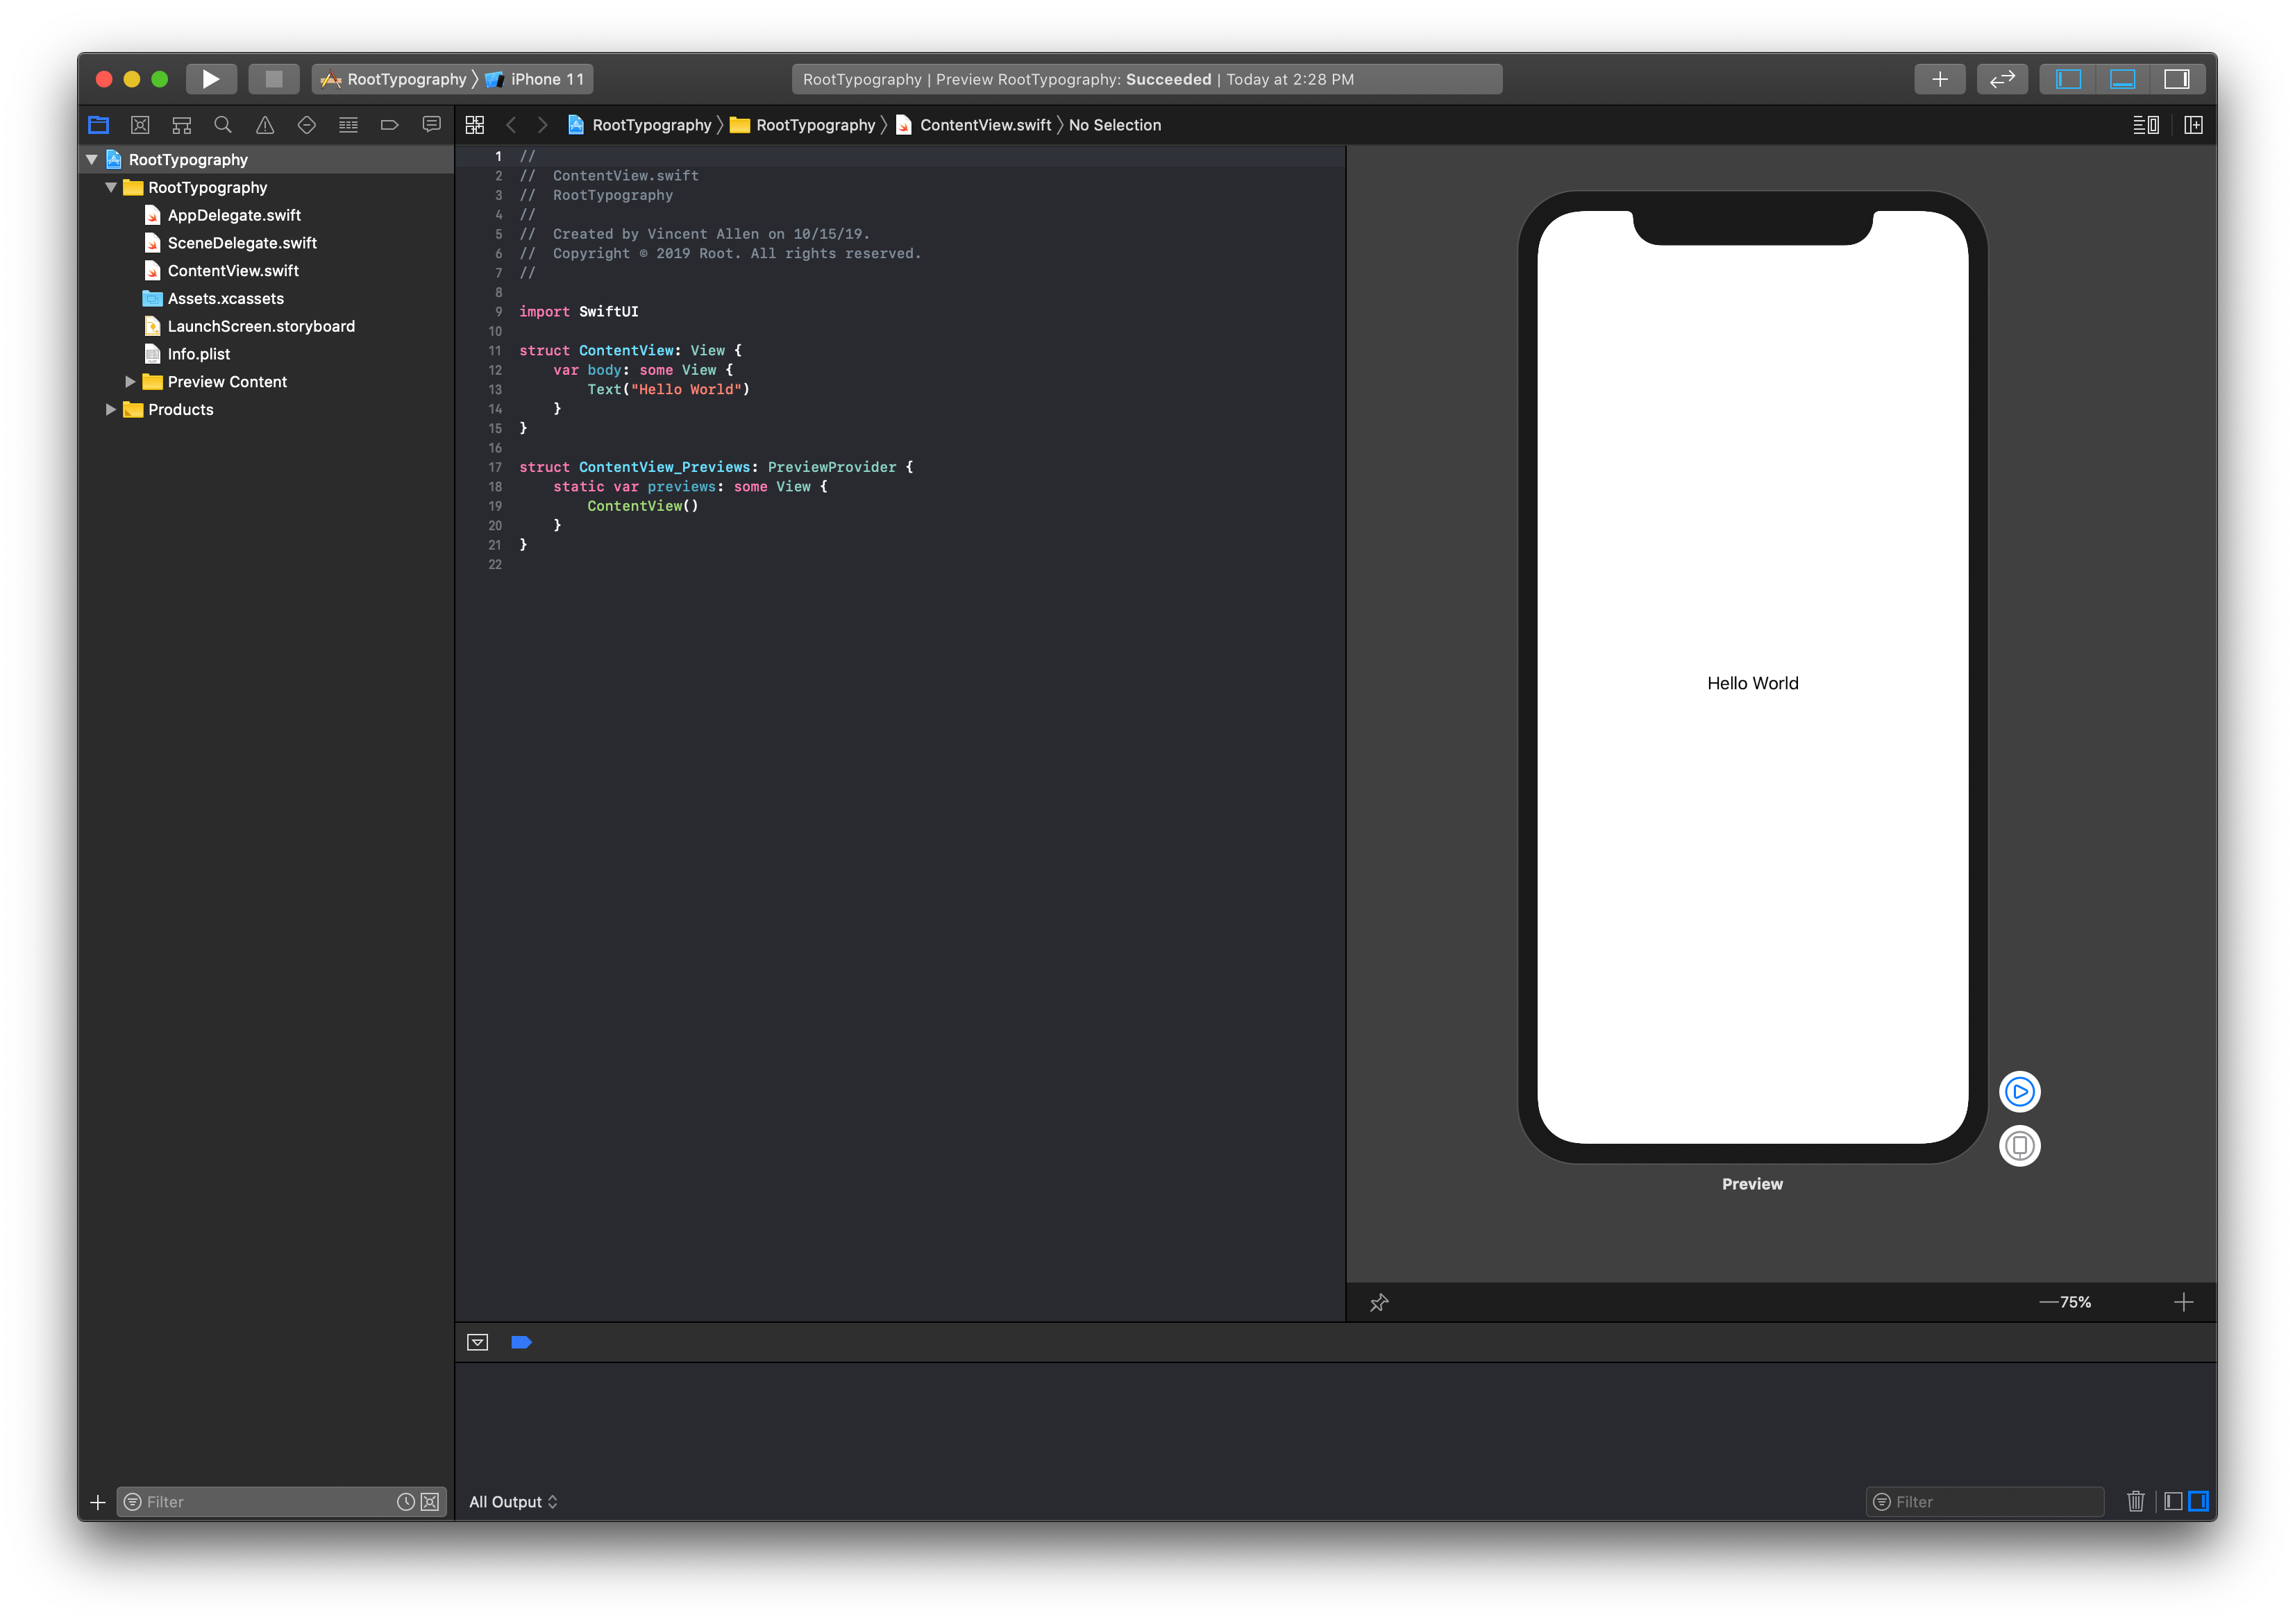Expand the Preview Content folder
The image size is (2295, 1624).
click(x=130, y=382)
